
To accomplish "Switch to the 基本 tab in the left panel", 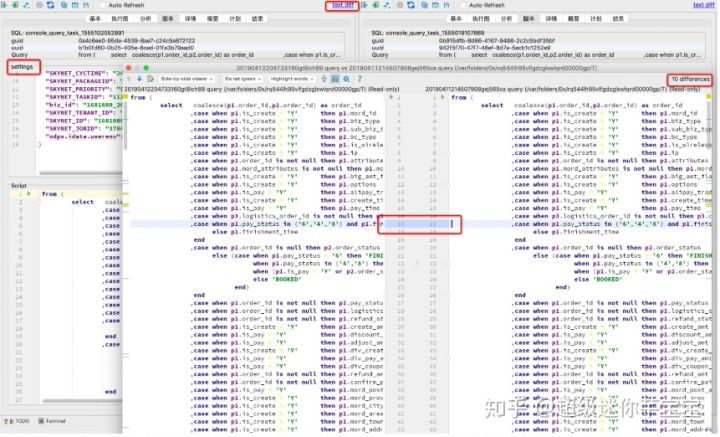I will (95, 19).
